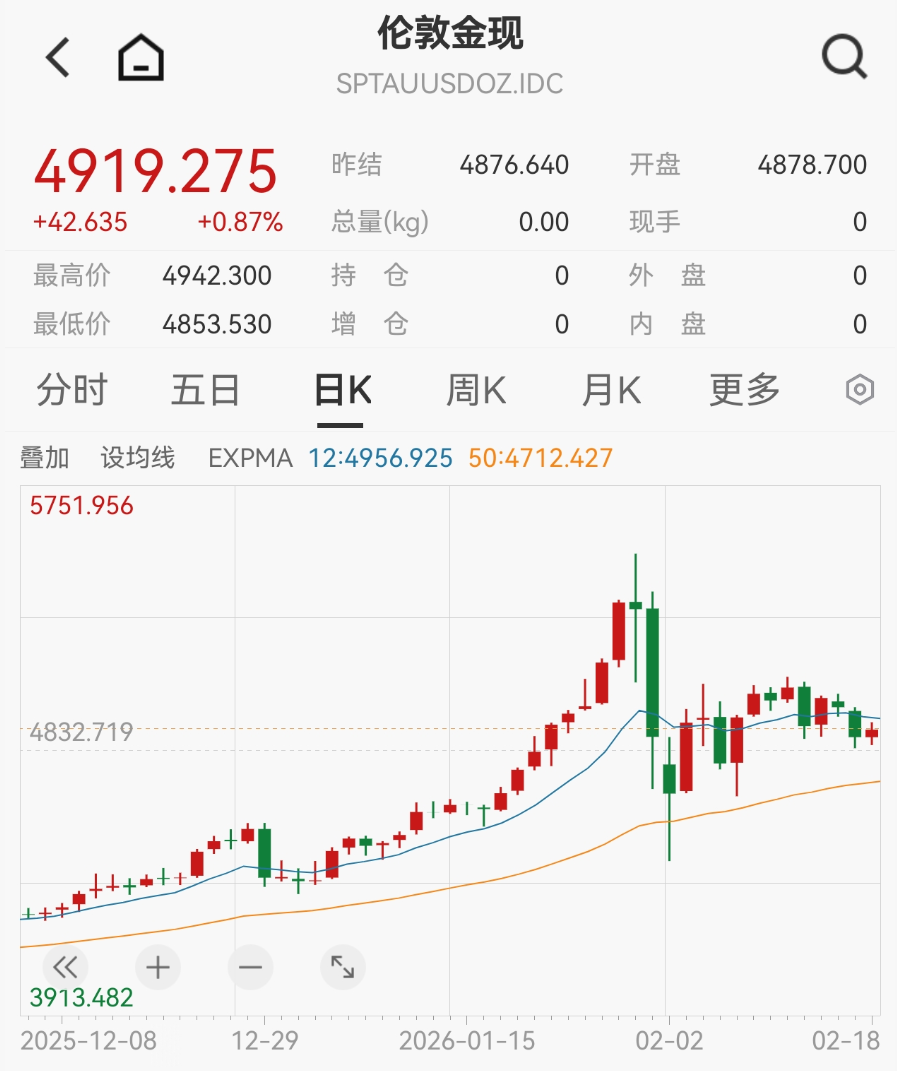Open the search function via magnifier icon

pyautogui.click(x=845, y=56)
